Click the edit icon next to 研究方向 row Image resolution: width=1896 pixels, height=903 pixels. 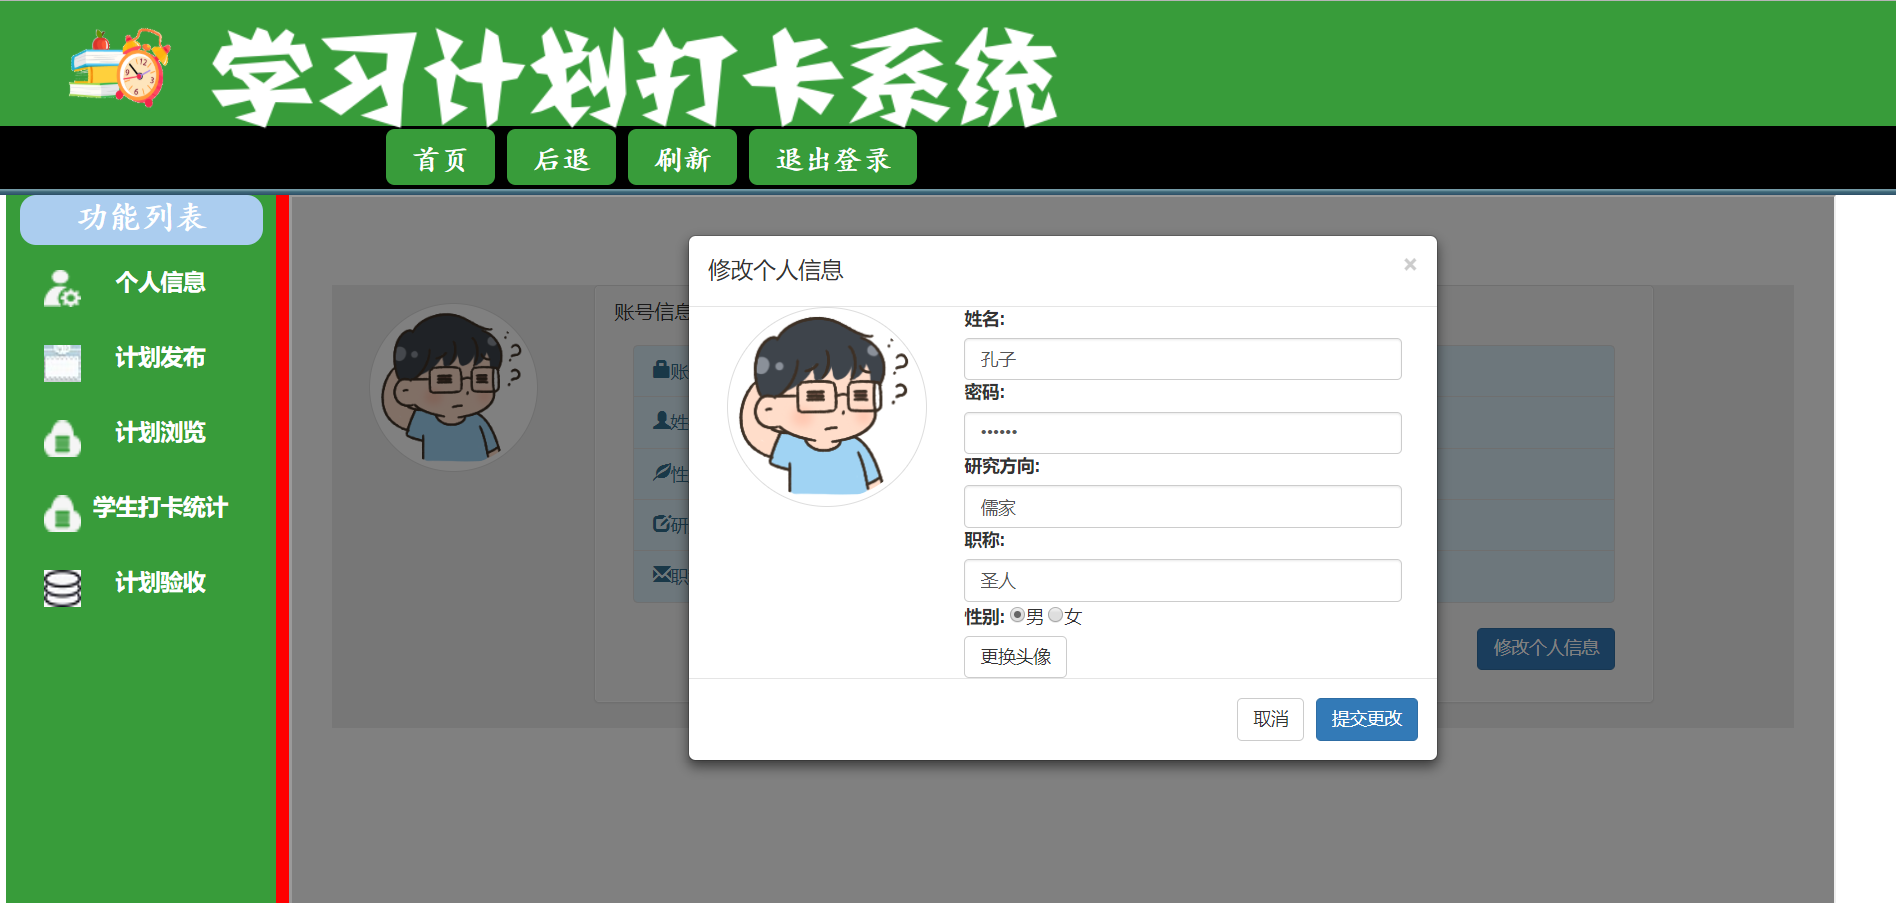660,524
